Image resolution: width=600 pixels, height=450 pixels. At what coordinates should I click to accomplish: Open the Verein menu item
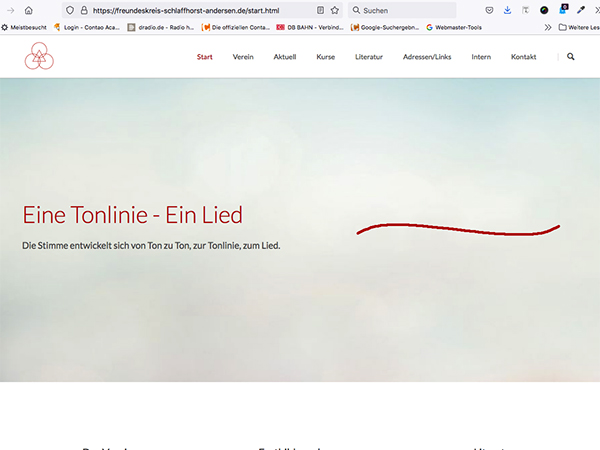tap(243, 57)
